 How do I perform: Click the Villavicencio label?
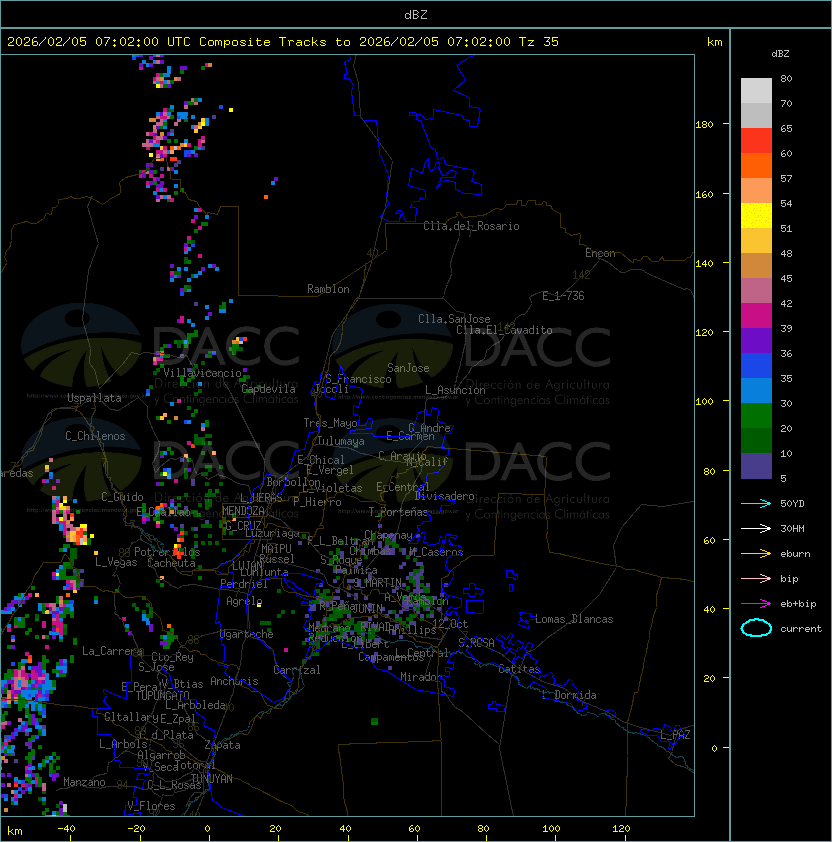coord(202,373)
